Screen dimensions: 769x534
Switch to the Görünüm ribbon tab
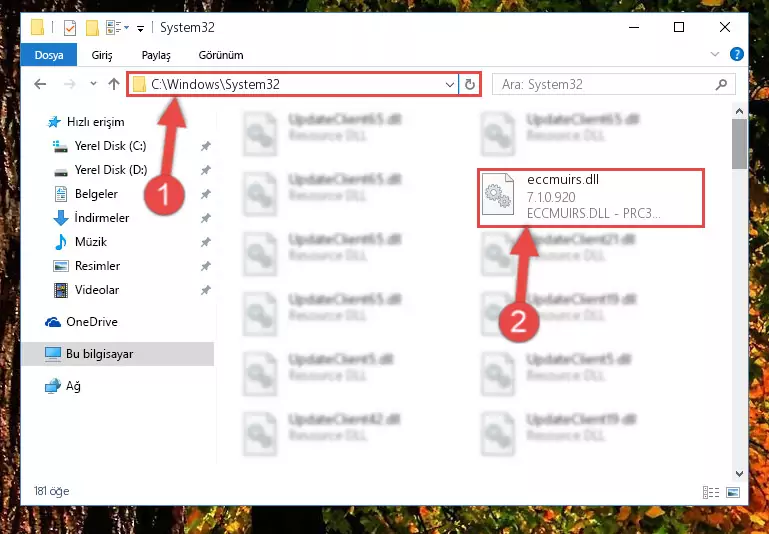point(221,55)
